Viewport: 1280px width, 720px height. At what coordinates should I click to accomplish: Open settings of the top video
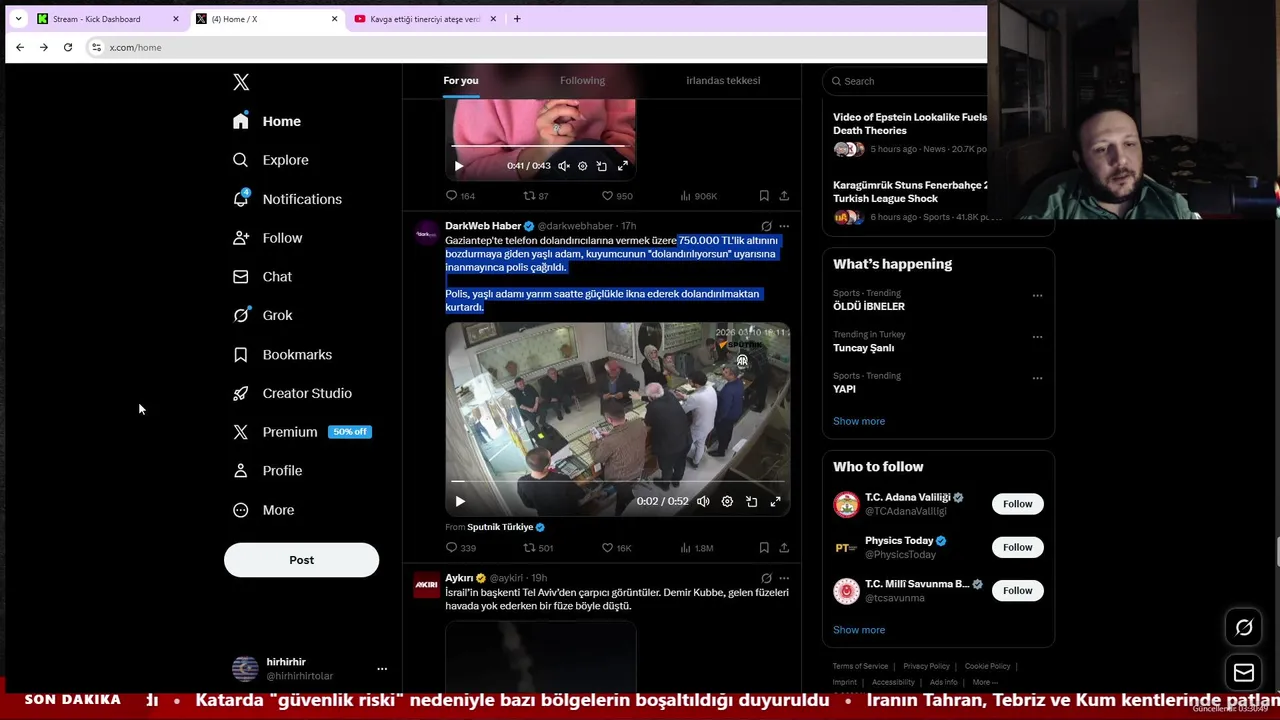coord(582,166)
